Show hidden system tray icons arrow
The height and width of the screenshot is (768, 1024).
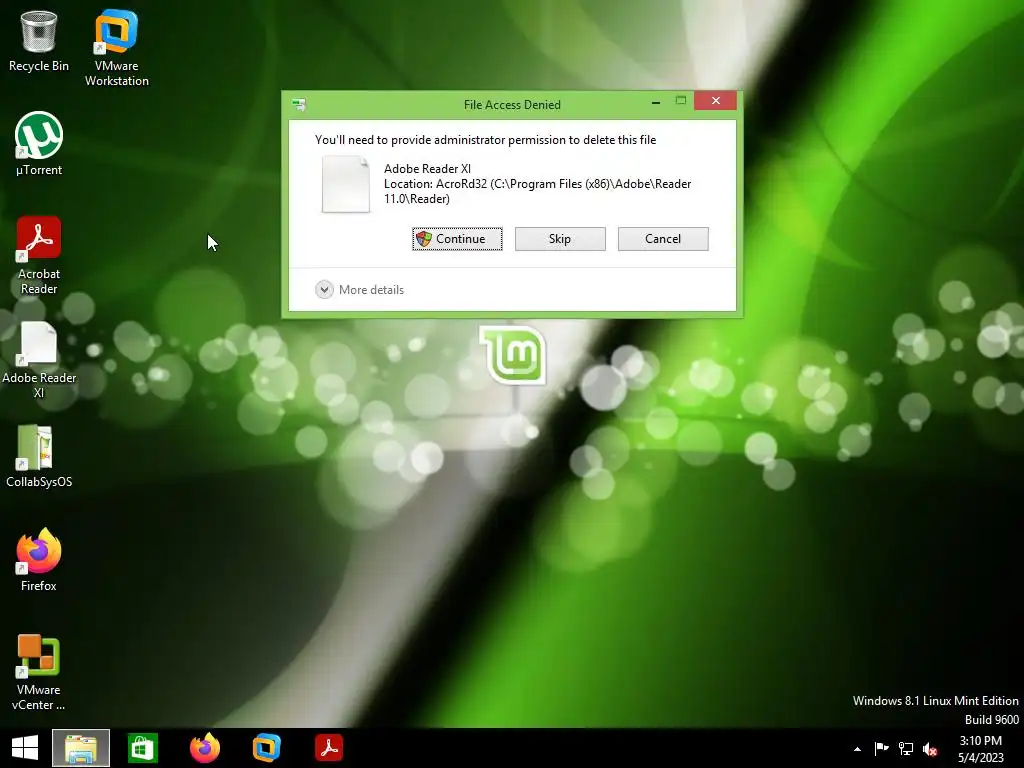coord(857,749)
